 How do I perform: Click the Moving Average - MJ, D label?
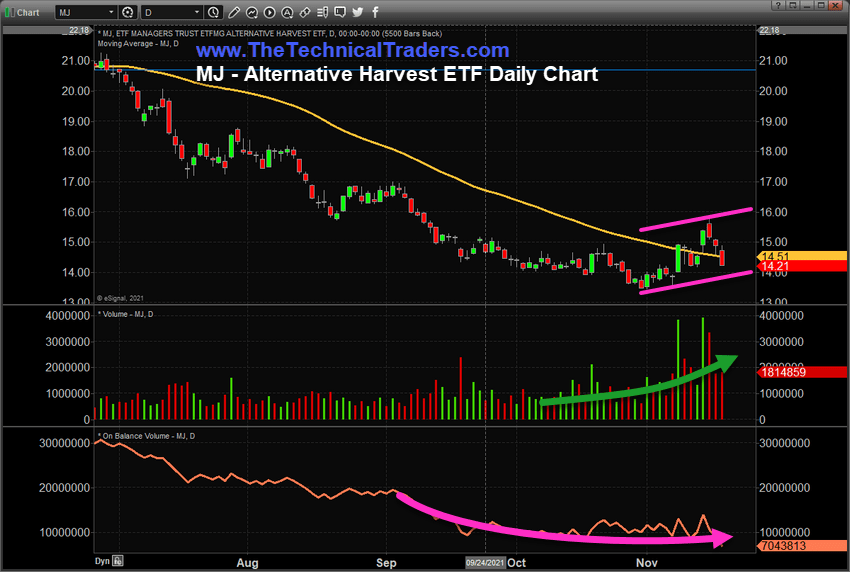[138, 43]
